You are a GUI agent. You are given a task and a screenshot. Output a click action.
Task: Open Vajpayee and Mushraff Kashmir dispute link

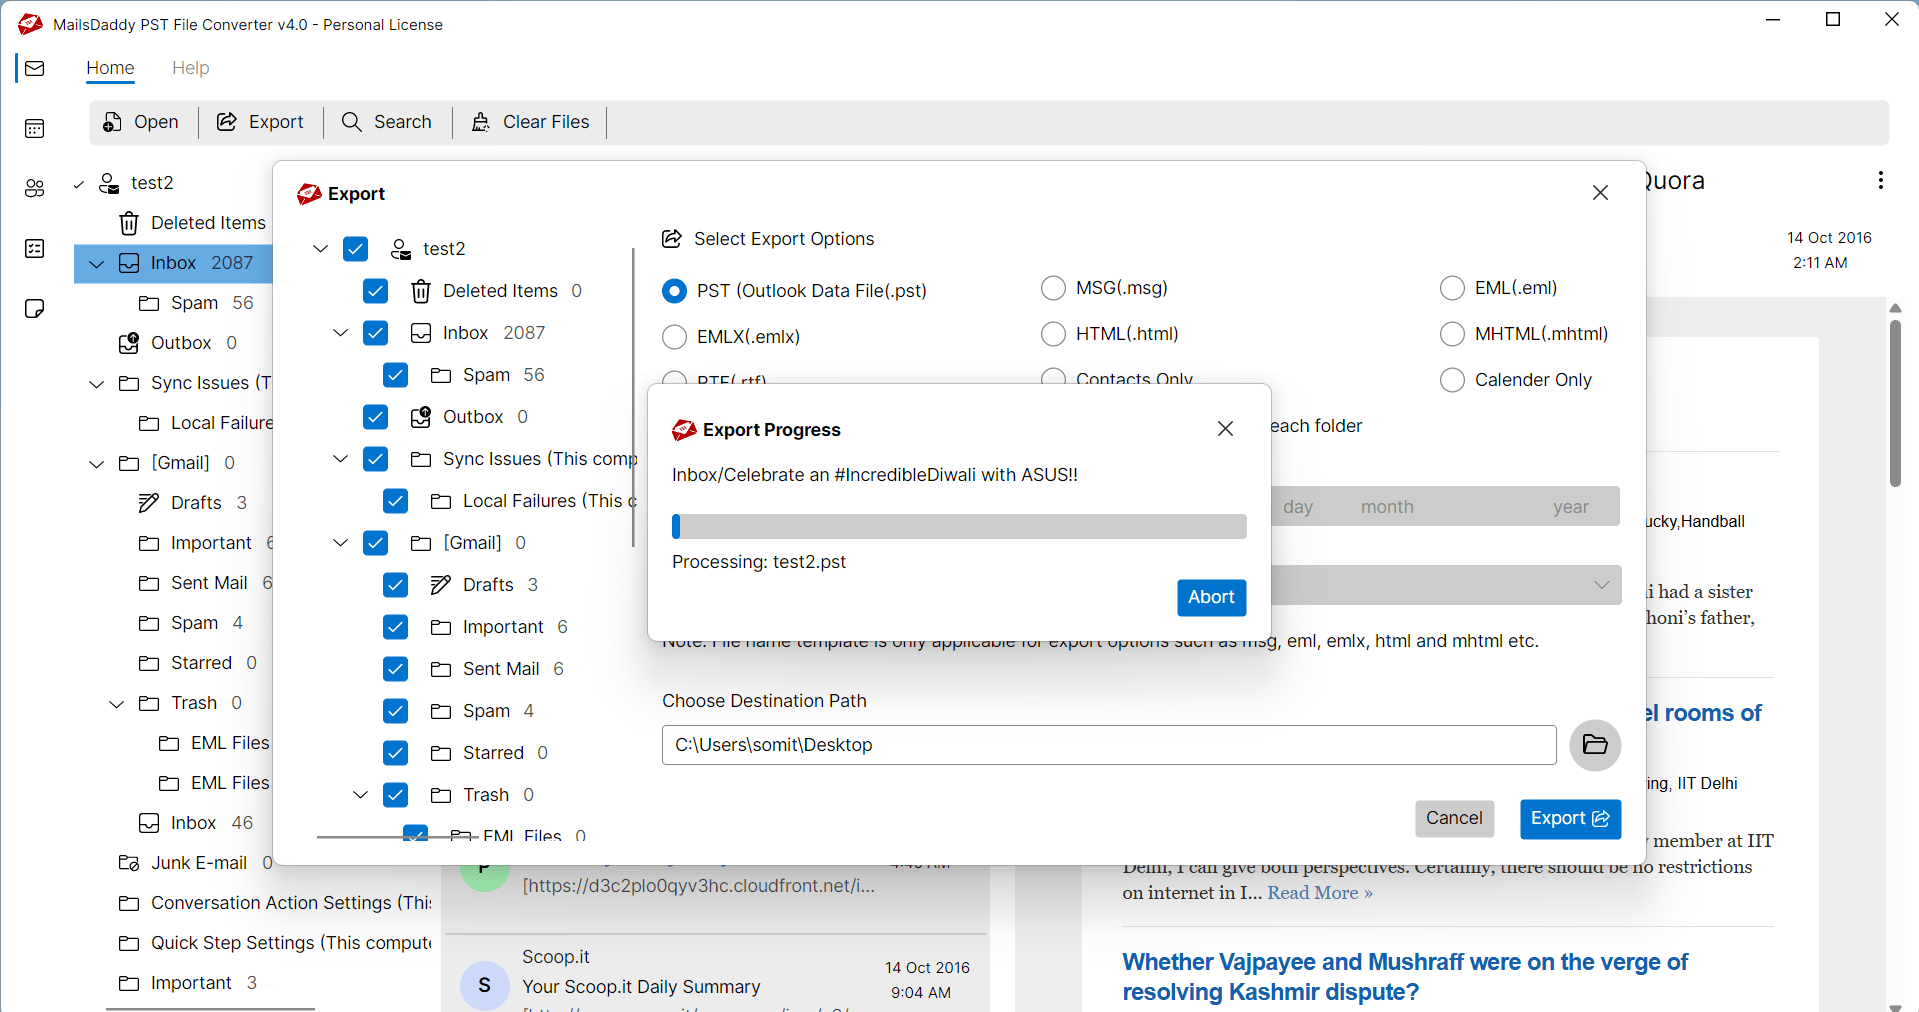(x=1404, y=977)
